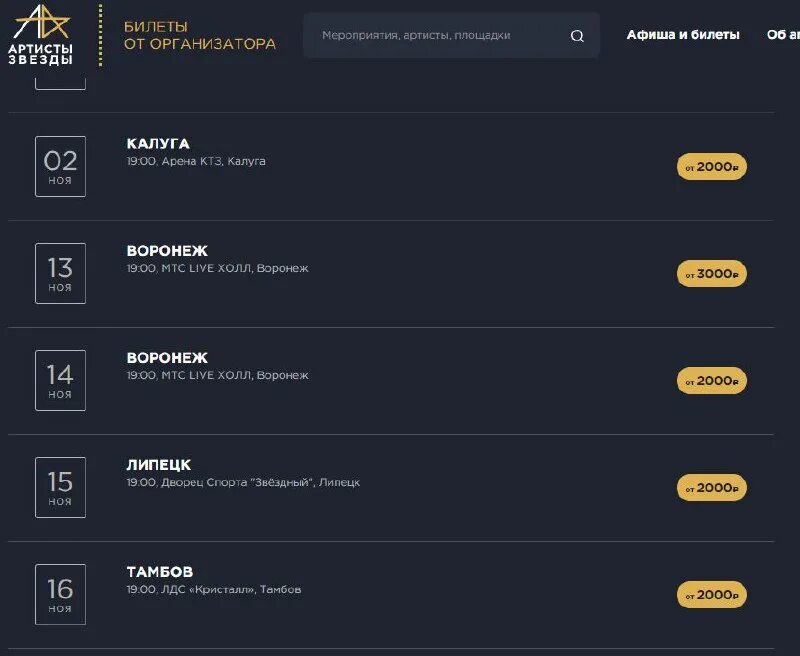Click the 15 НОЯ date box
This screenshot has height=656, width=800.
click(60, 487)
